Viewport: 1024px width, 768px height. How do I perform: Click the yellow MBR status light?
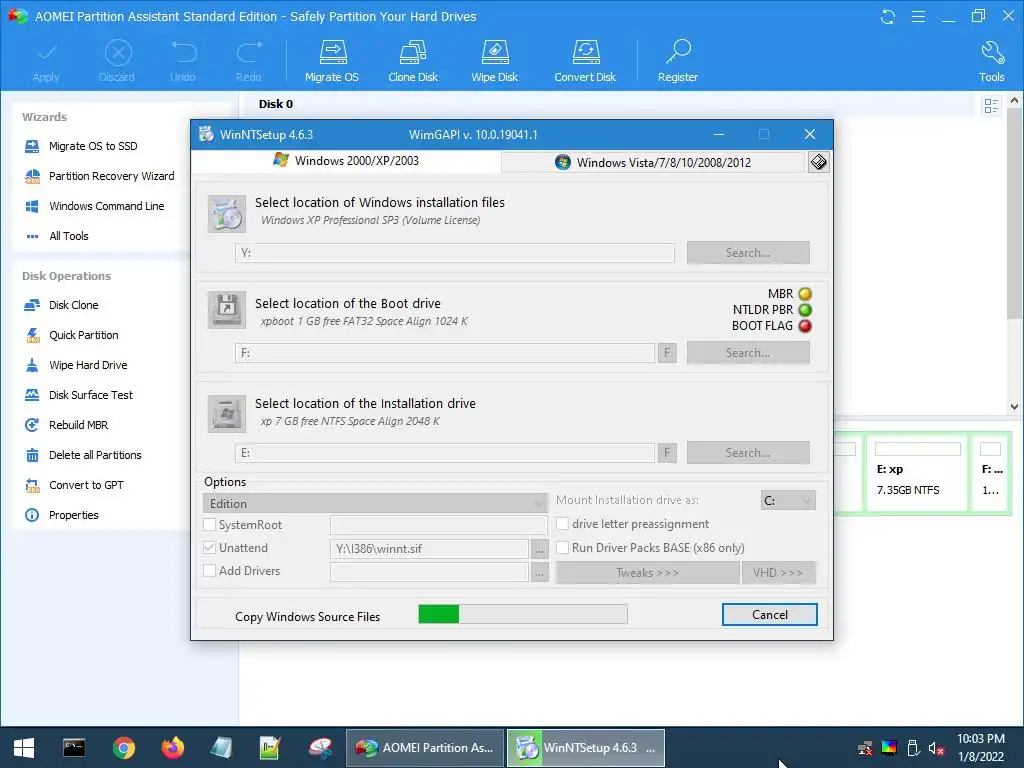point(805,294)
